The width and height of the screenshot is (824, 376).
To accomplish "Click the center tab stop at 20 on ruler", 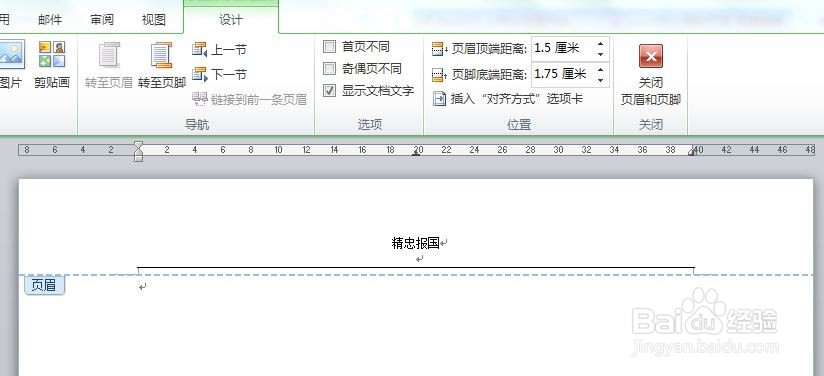I will (416, 153).
